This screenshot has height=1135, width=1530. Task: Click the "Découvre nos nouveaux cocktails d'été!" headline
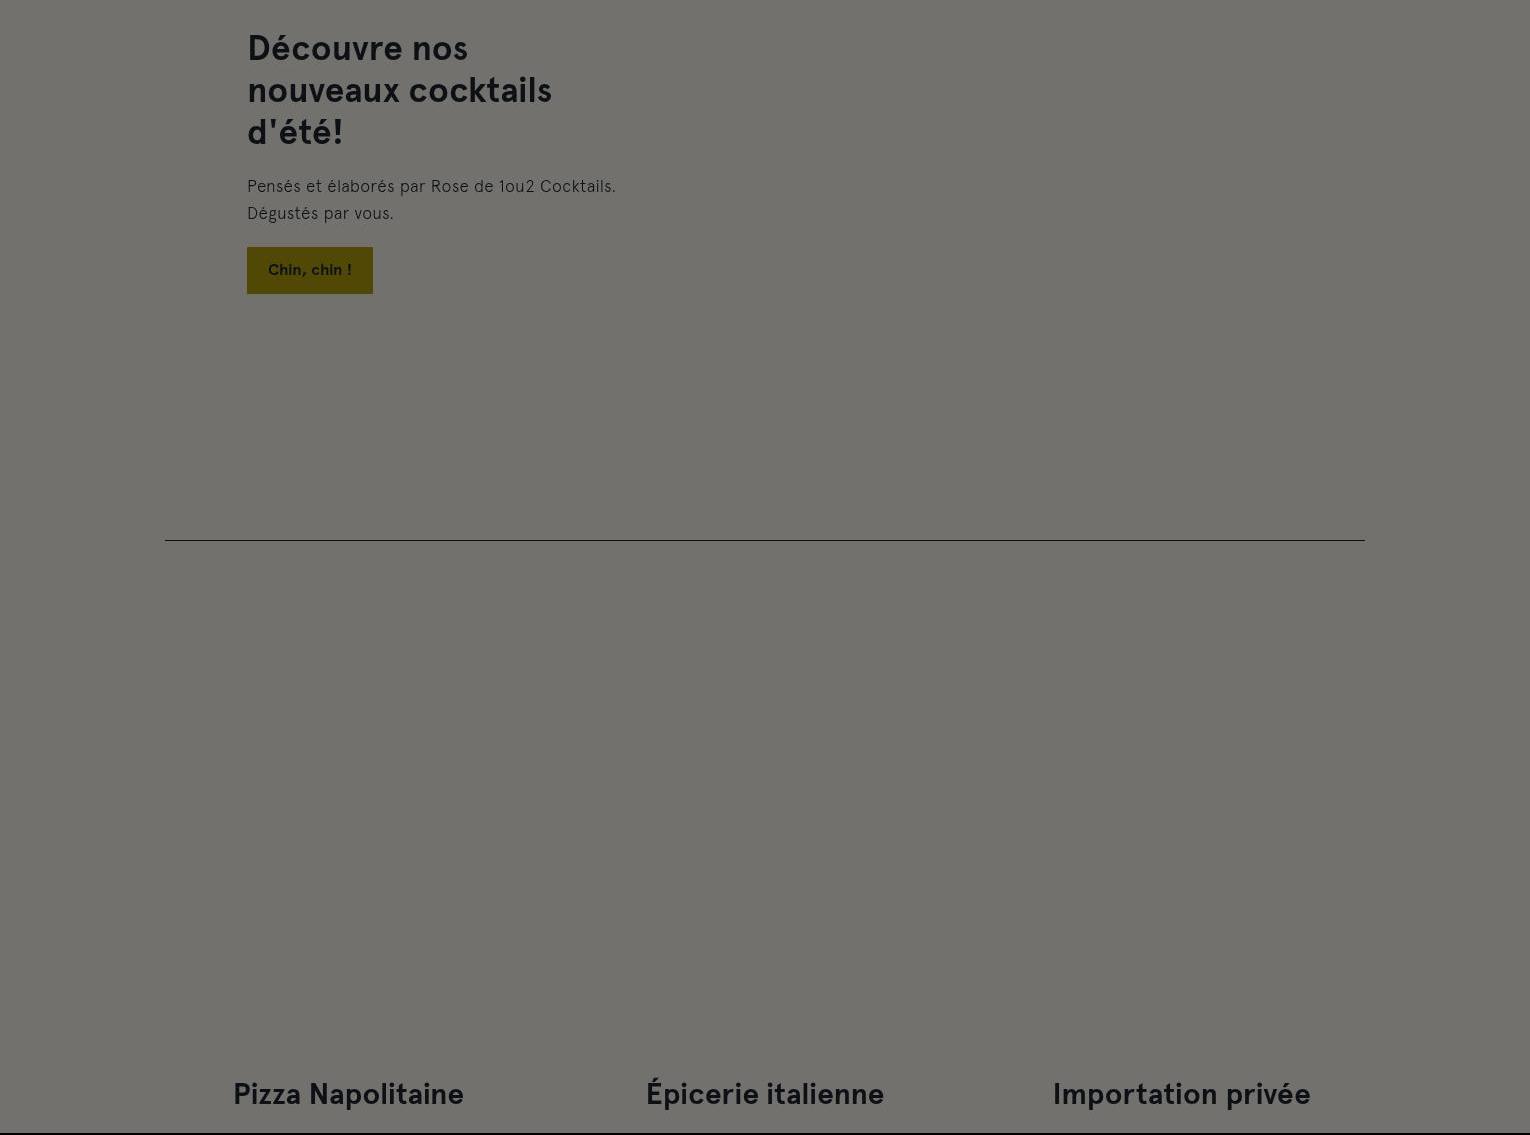click(x=400, y=90)
